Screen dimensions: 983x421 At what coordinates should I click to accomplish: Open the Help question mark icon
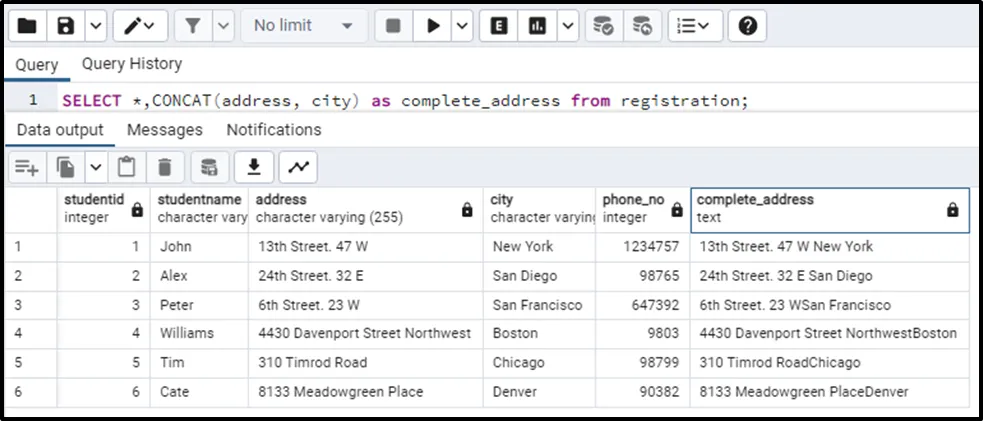coord(747,26)
